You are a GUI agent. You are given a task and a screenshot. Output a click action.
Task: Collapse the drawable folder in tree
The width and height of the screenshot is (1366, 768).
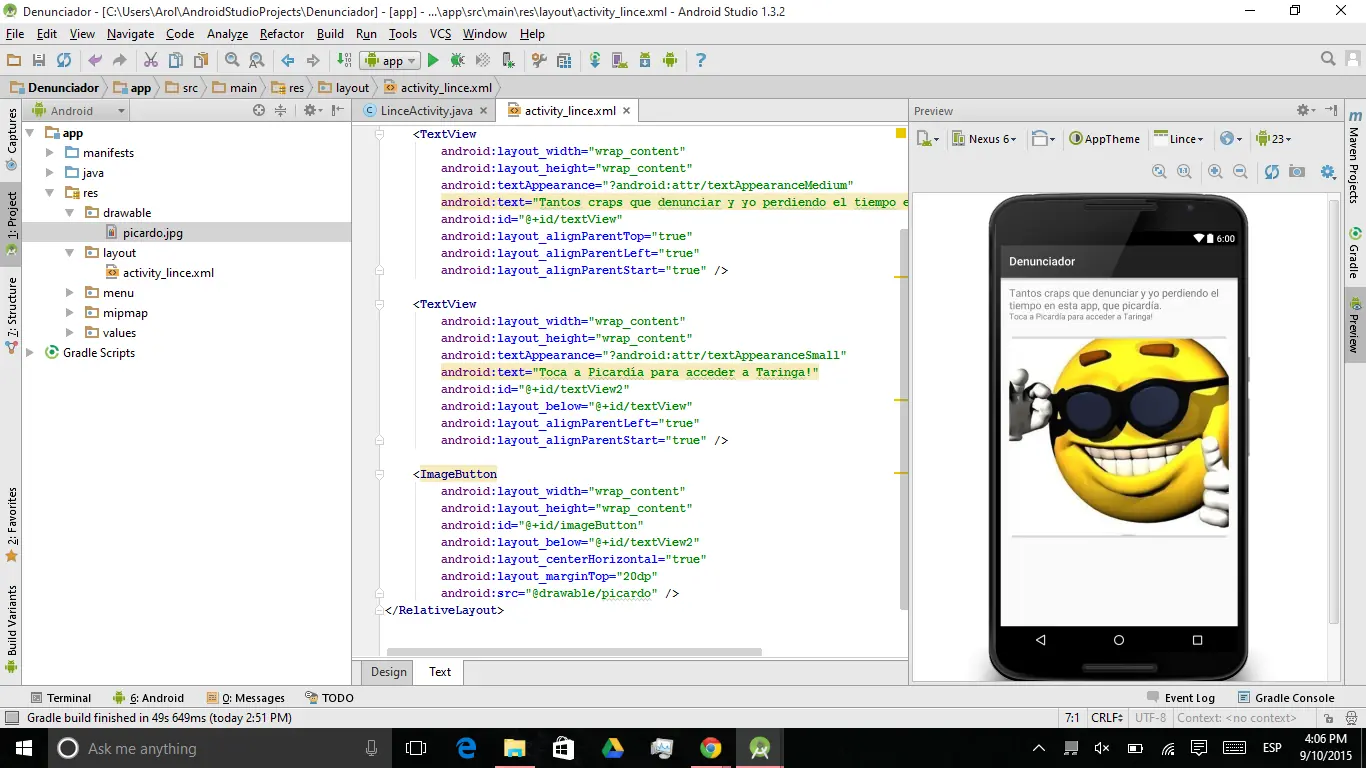point(70,213)
